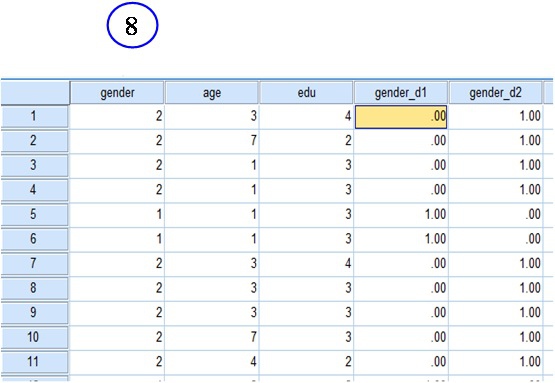Select row 8 header
This screenshot has width=555, height=383.
click(x=34, y=288)
